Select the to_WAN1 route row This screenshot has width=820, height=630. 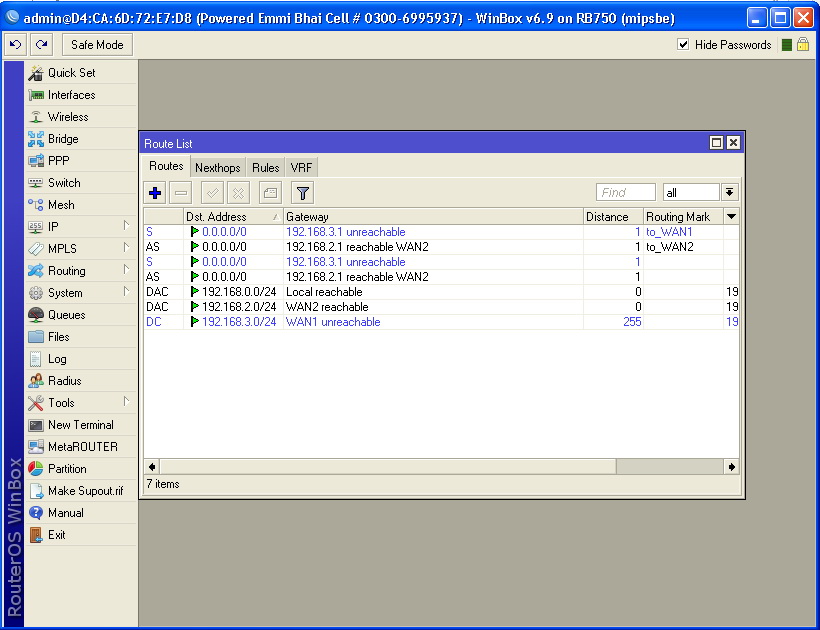[441, 232]
